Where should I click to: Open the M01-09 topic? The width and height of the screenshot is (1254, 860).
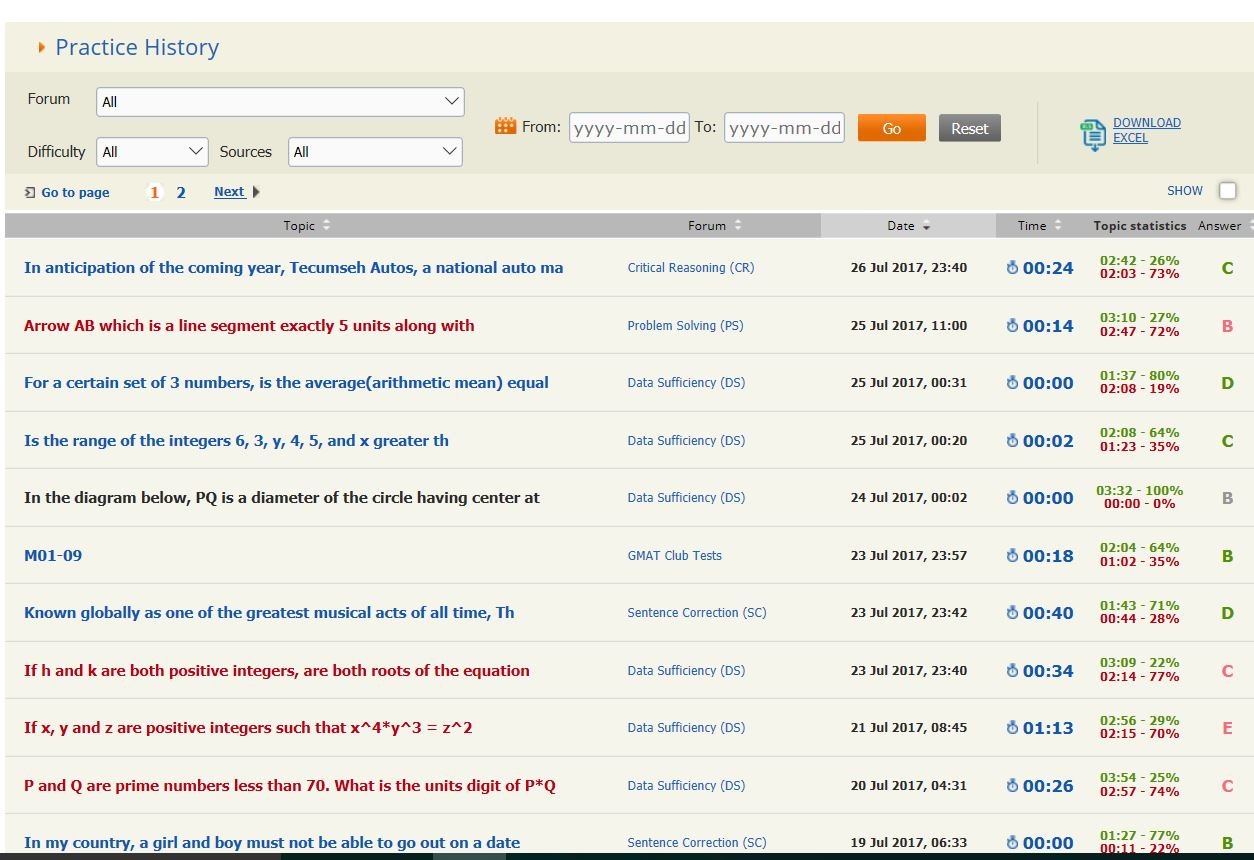pos(53,556)
